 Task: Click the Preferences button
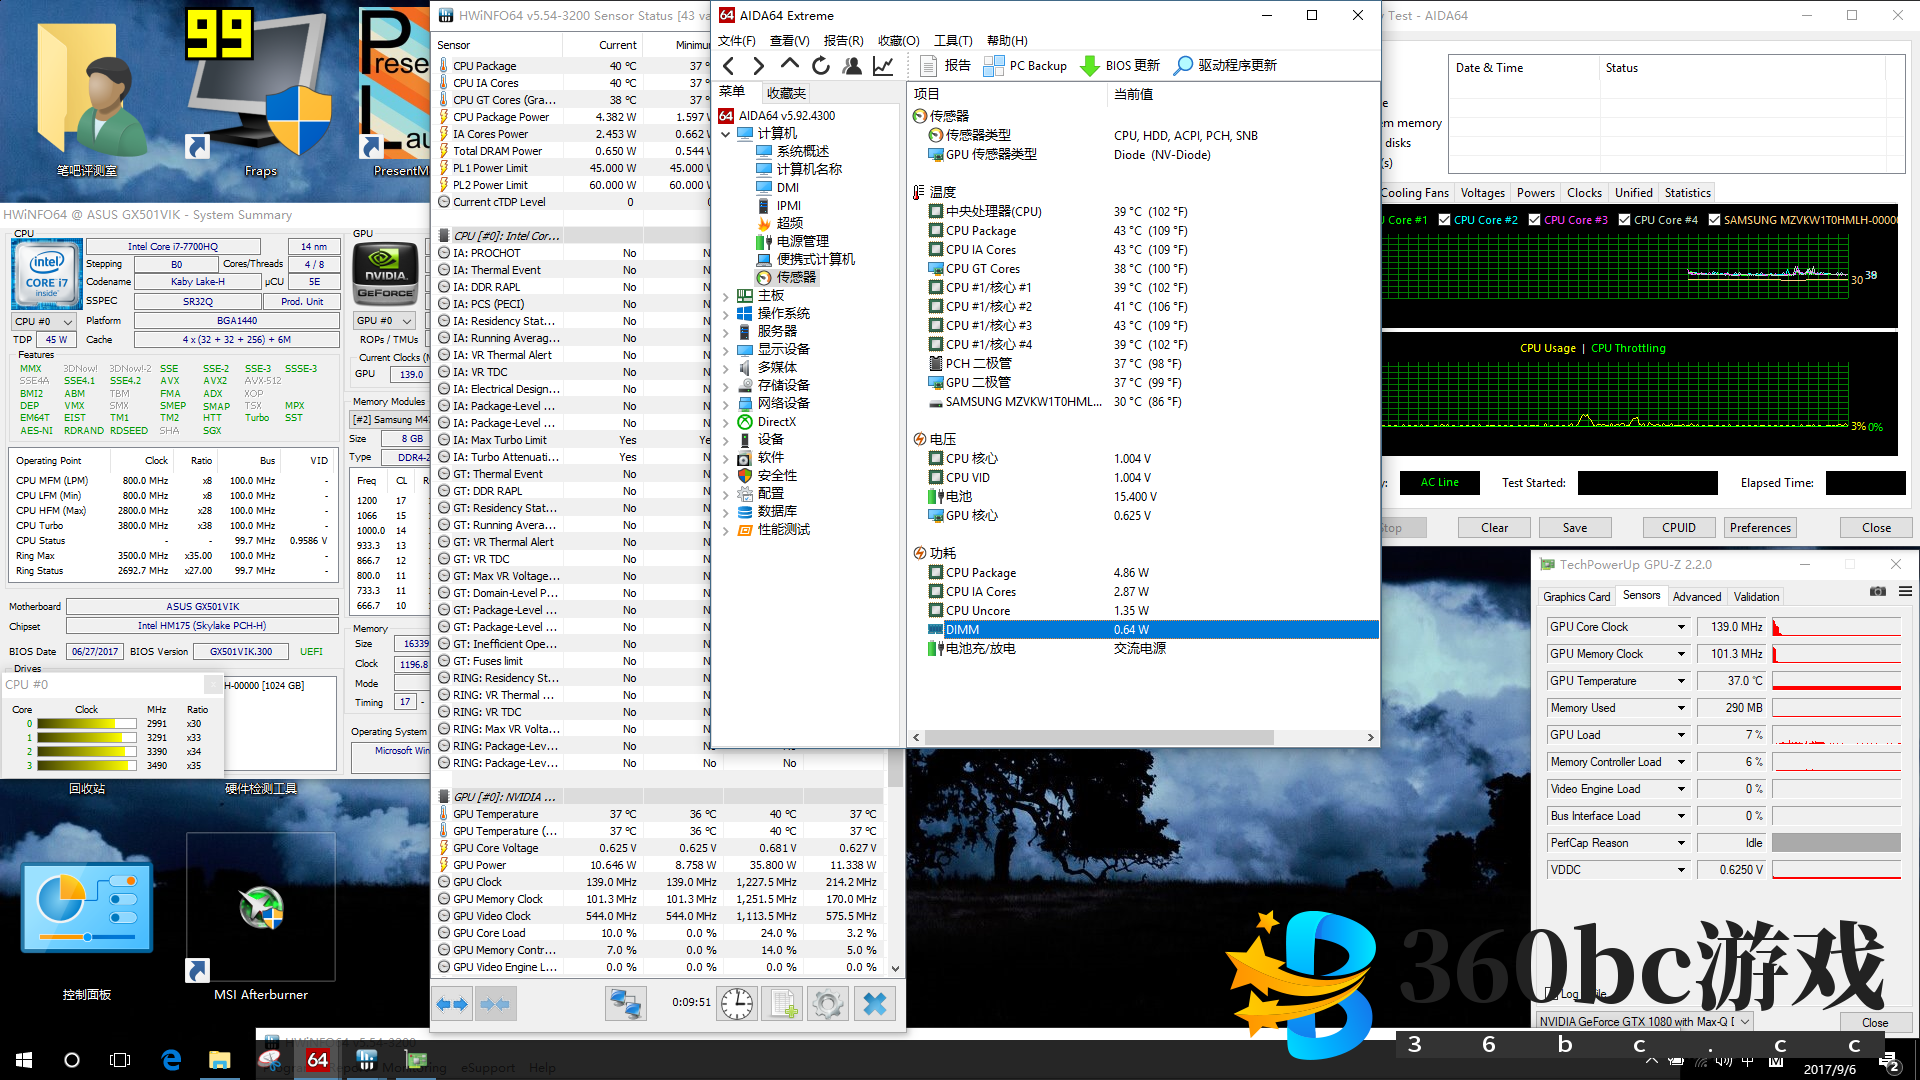(x=1760, y=528)
